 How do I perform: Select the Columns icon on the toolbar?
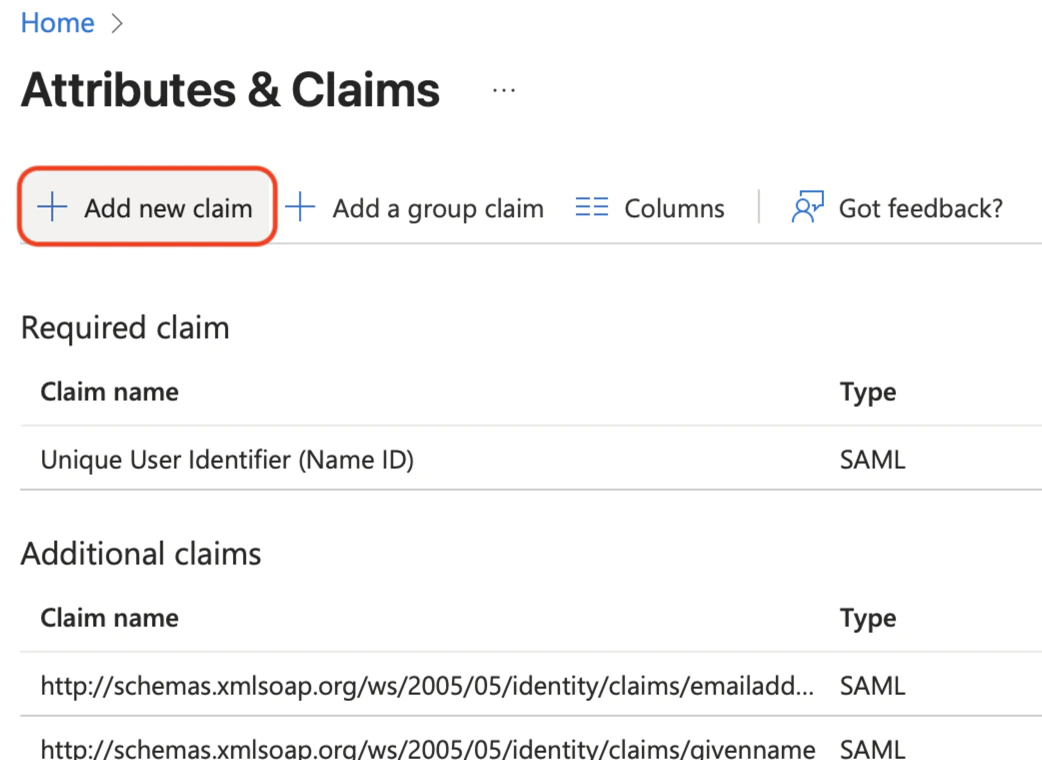591,207
